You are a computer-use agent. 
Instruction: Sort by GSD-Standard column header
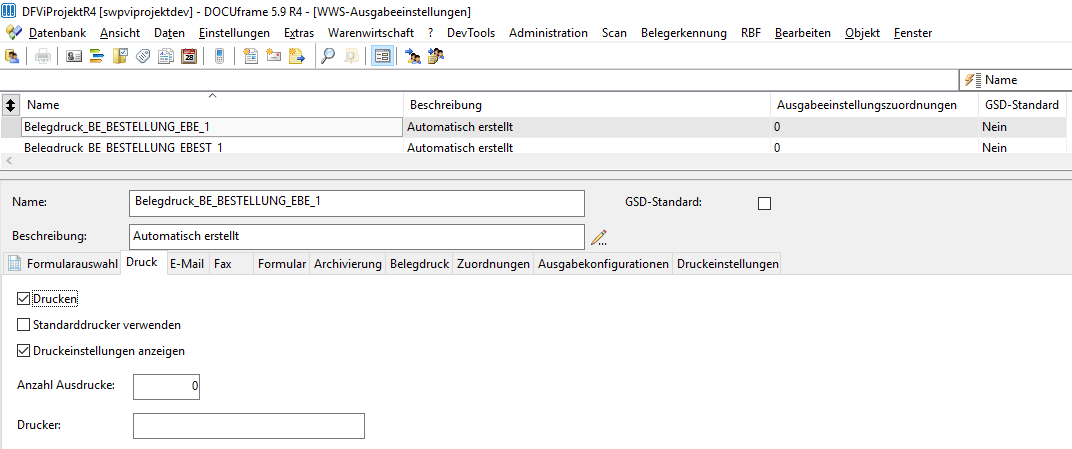[1024, 105]
